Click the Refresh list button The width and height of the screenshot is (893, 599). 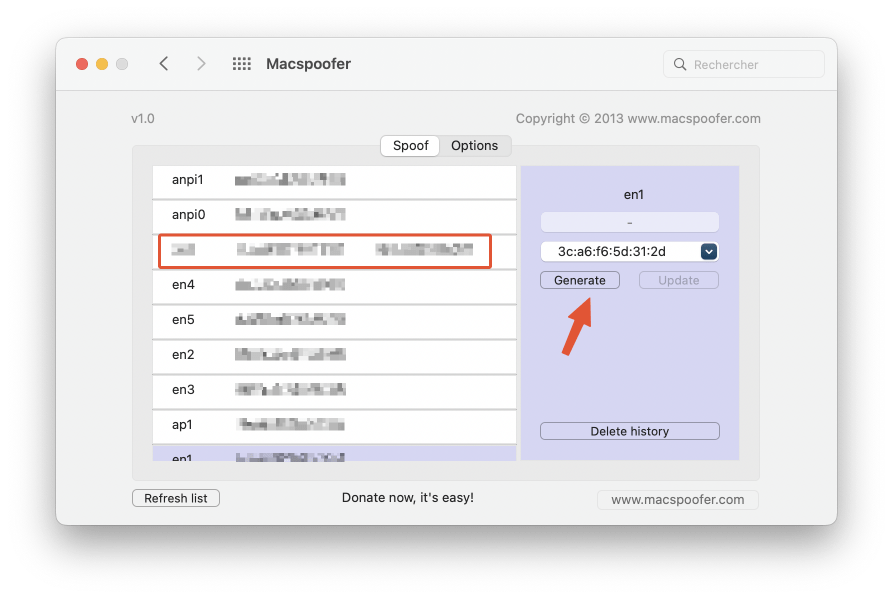[x=176, y=498]
